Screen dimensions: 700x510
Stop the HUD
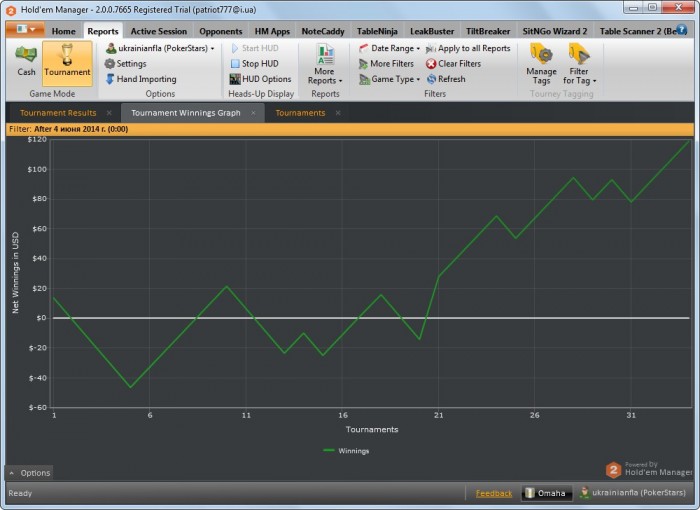[x=254, y=64]
